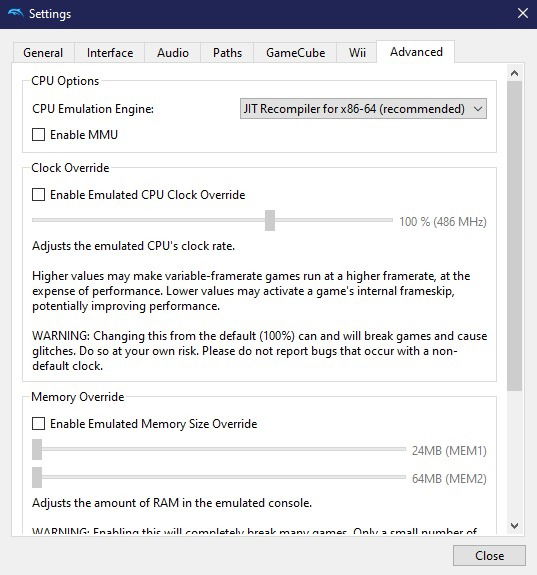Click the Dolphin logo icon in title bar
The image size is (537, 575).
(x=15, y=14)
